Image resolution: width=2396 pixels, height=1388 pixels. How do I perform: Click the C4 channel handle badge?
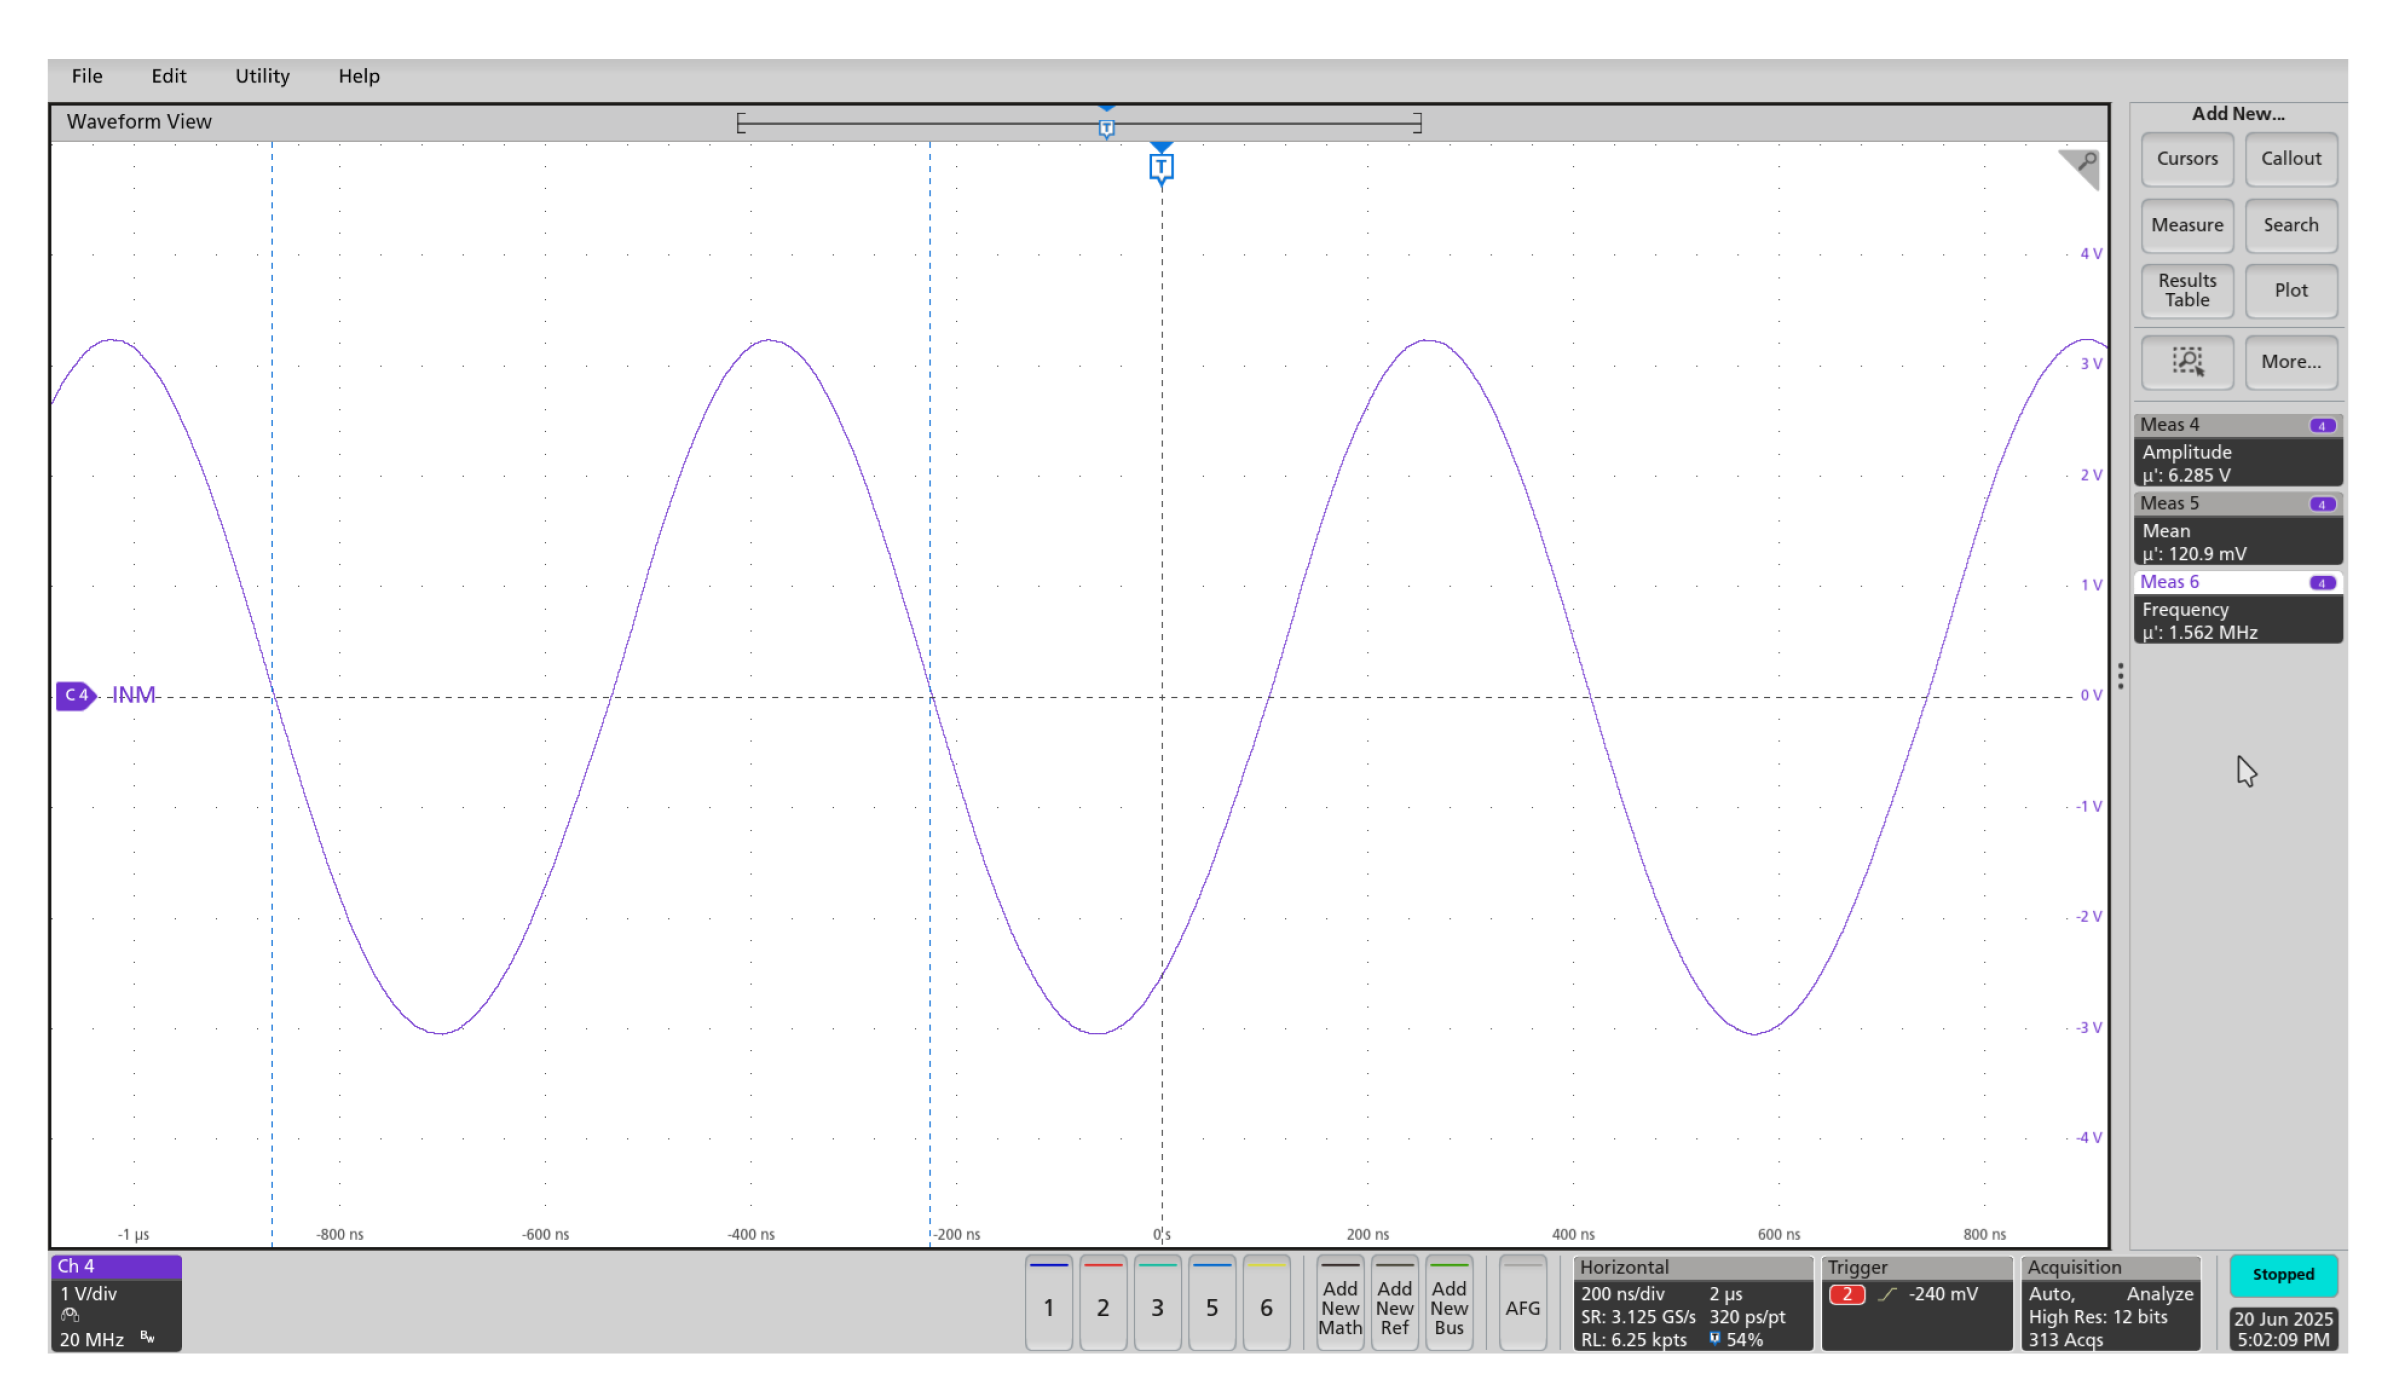click(76, 695)
